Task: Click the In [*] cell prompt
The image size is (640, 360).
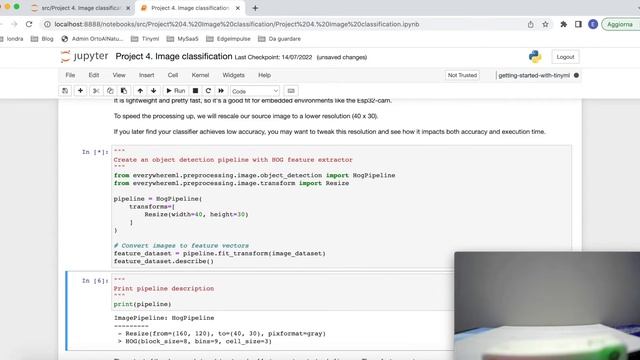Action: 95,152
